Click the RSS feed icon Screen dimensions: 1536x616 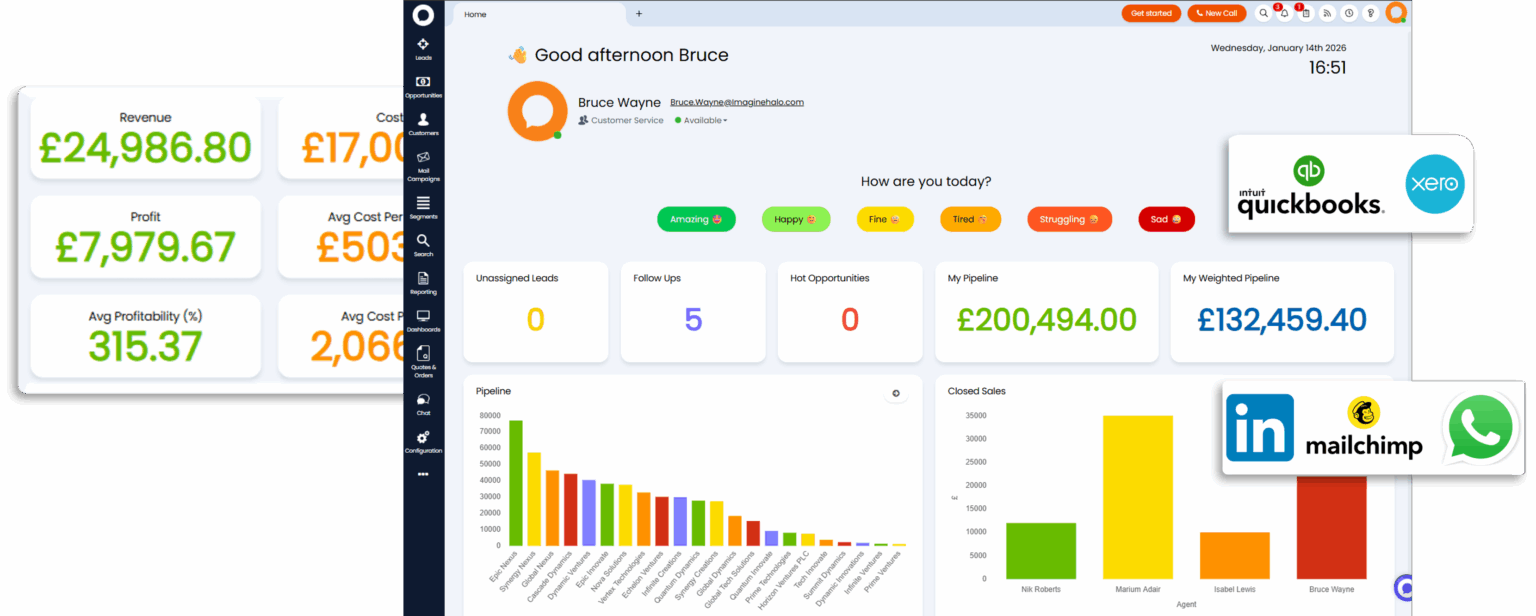[x=1327, y=13]
